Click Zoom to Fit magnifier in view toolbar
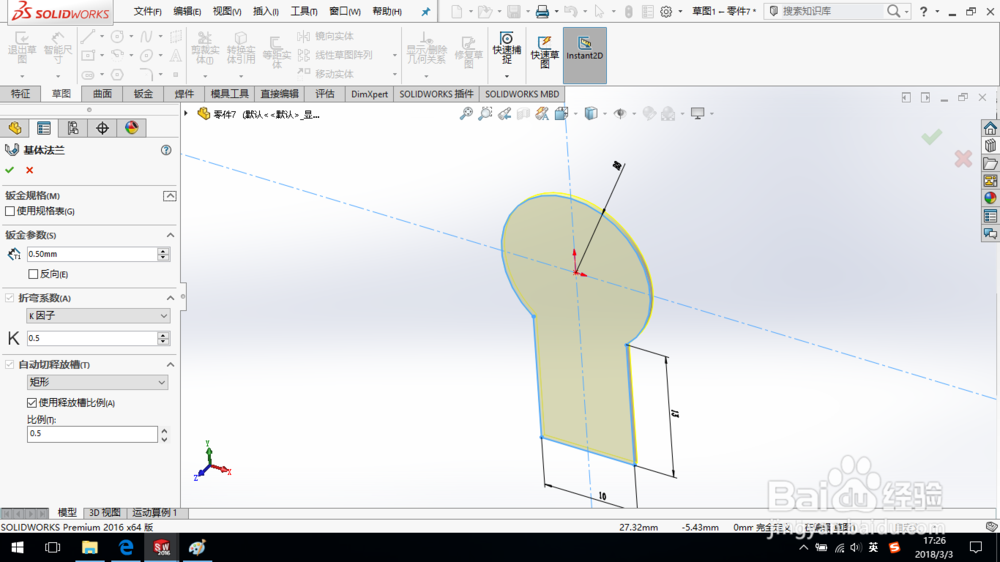The image size is (1000, 562). coord(466,114)
